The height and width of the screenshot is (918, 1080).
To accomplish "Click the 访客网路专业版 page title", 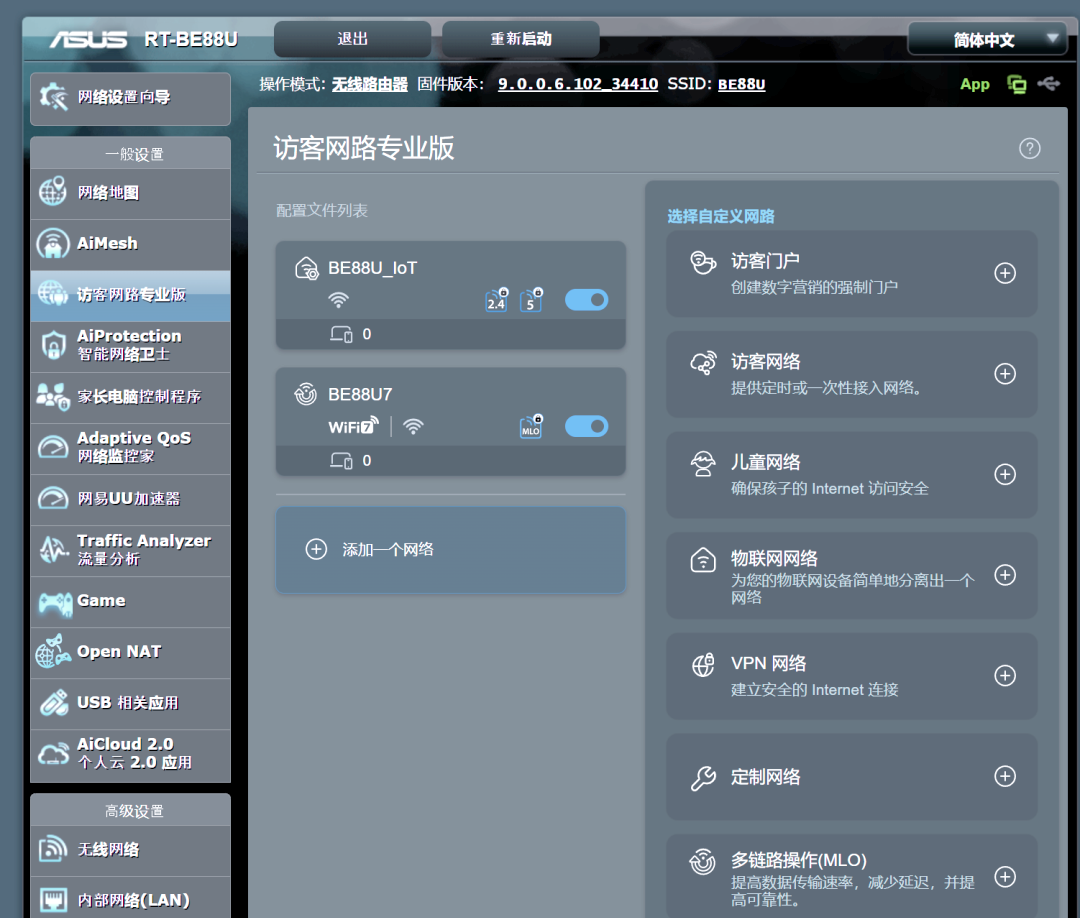I will pyautogui.click(x=364, y=148).
